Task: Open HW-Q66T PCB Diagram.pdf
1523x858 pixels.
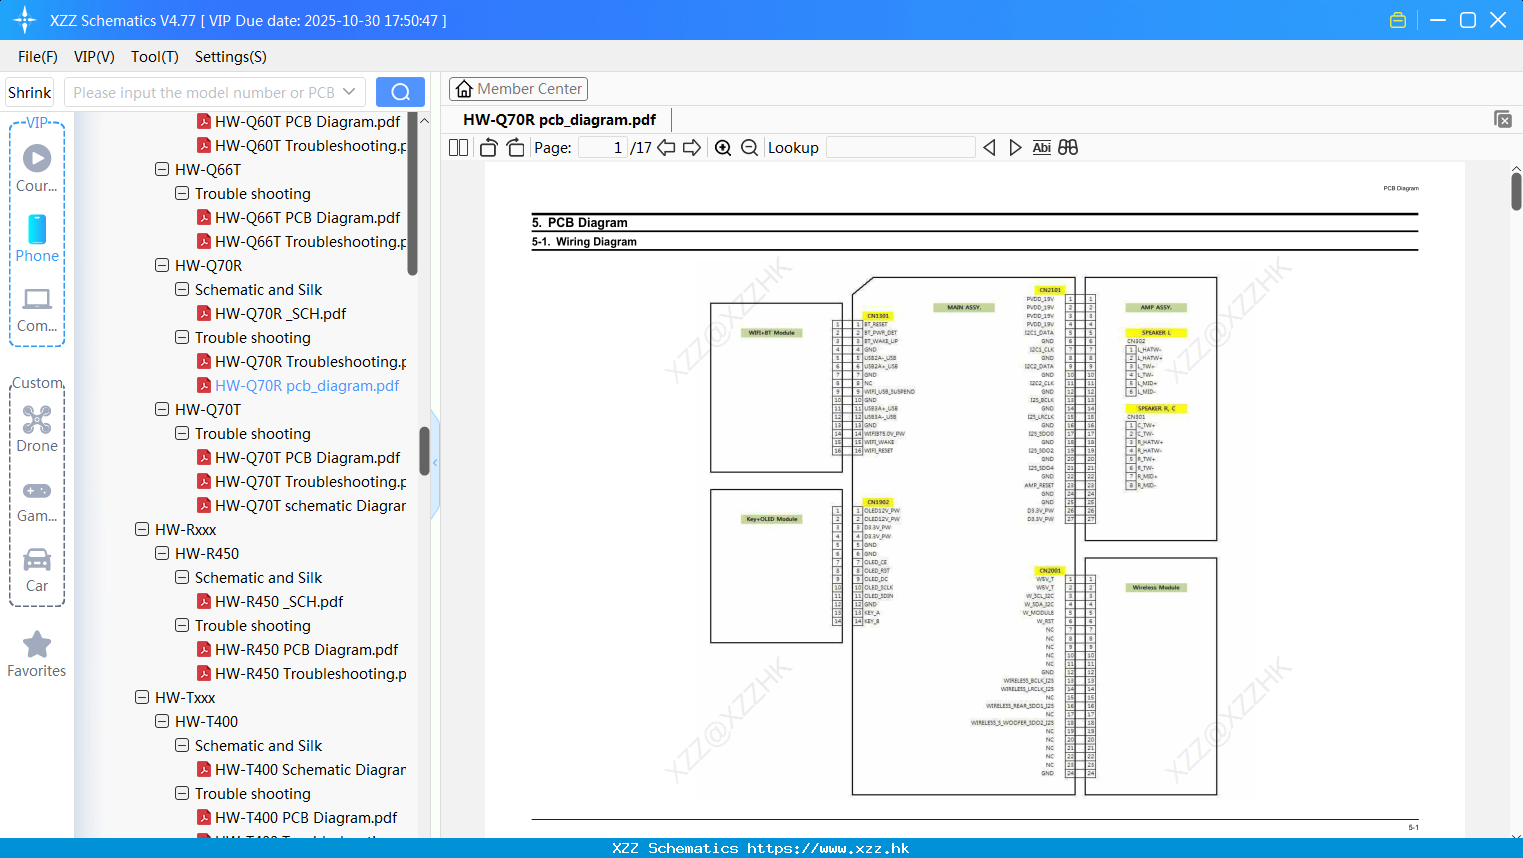Action: 298,217
